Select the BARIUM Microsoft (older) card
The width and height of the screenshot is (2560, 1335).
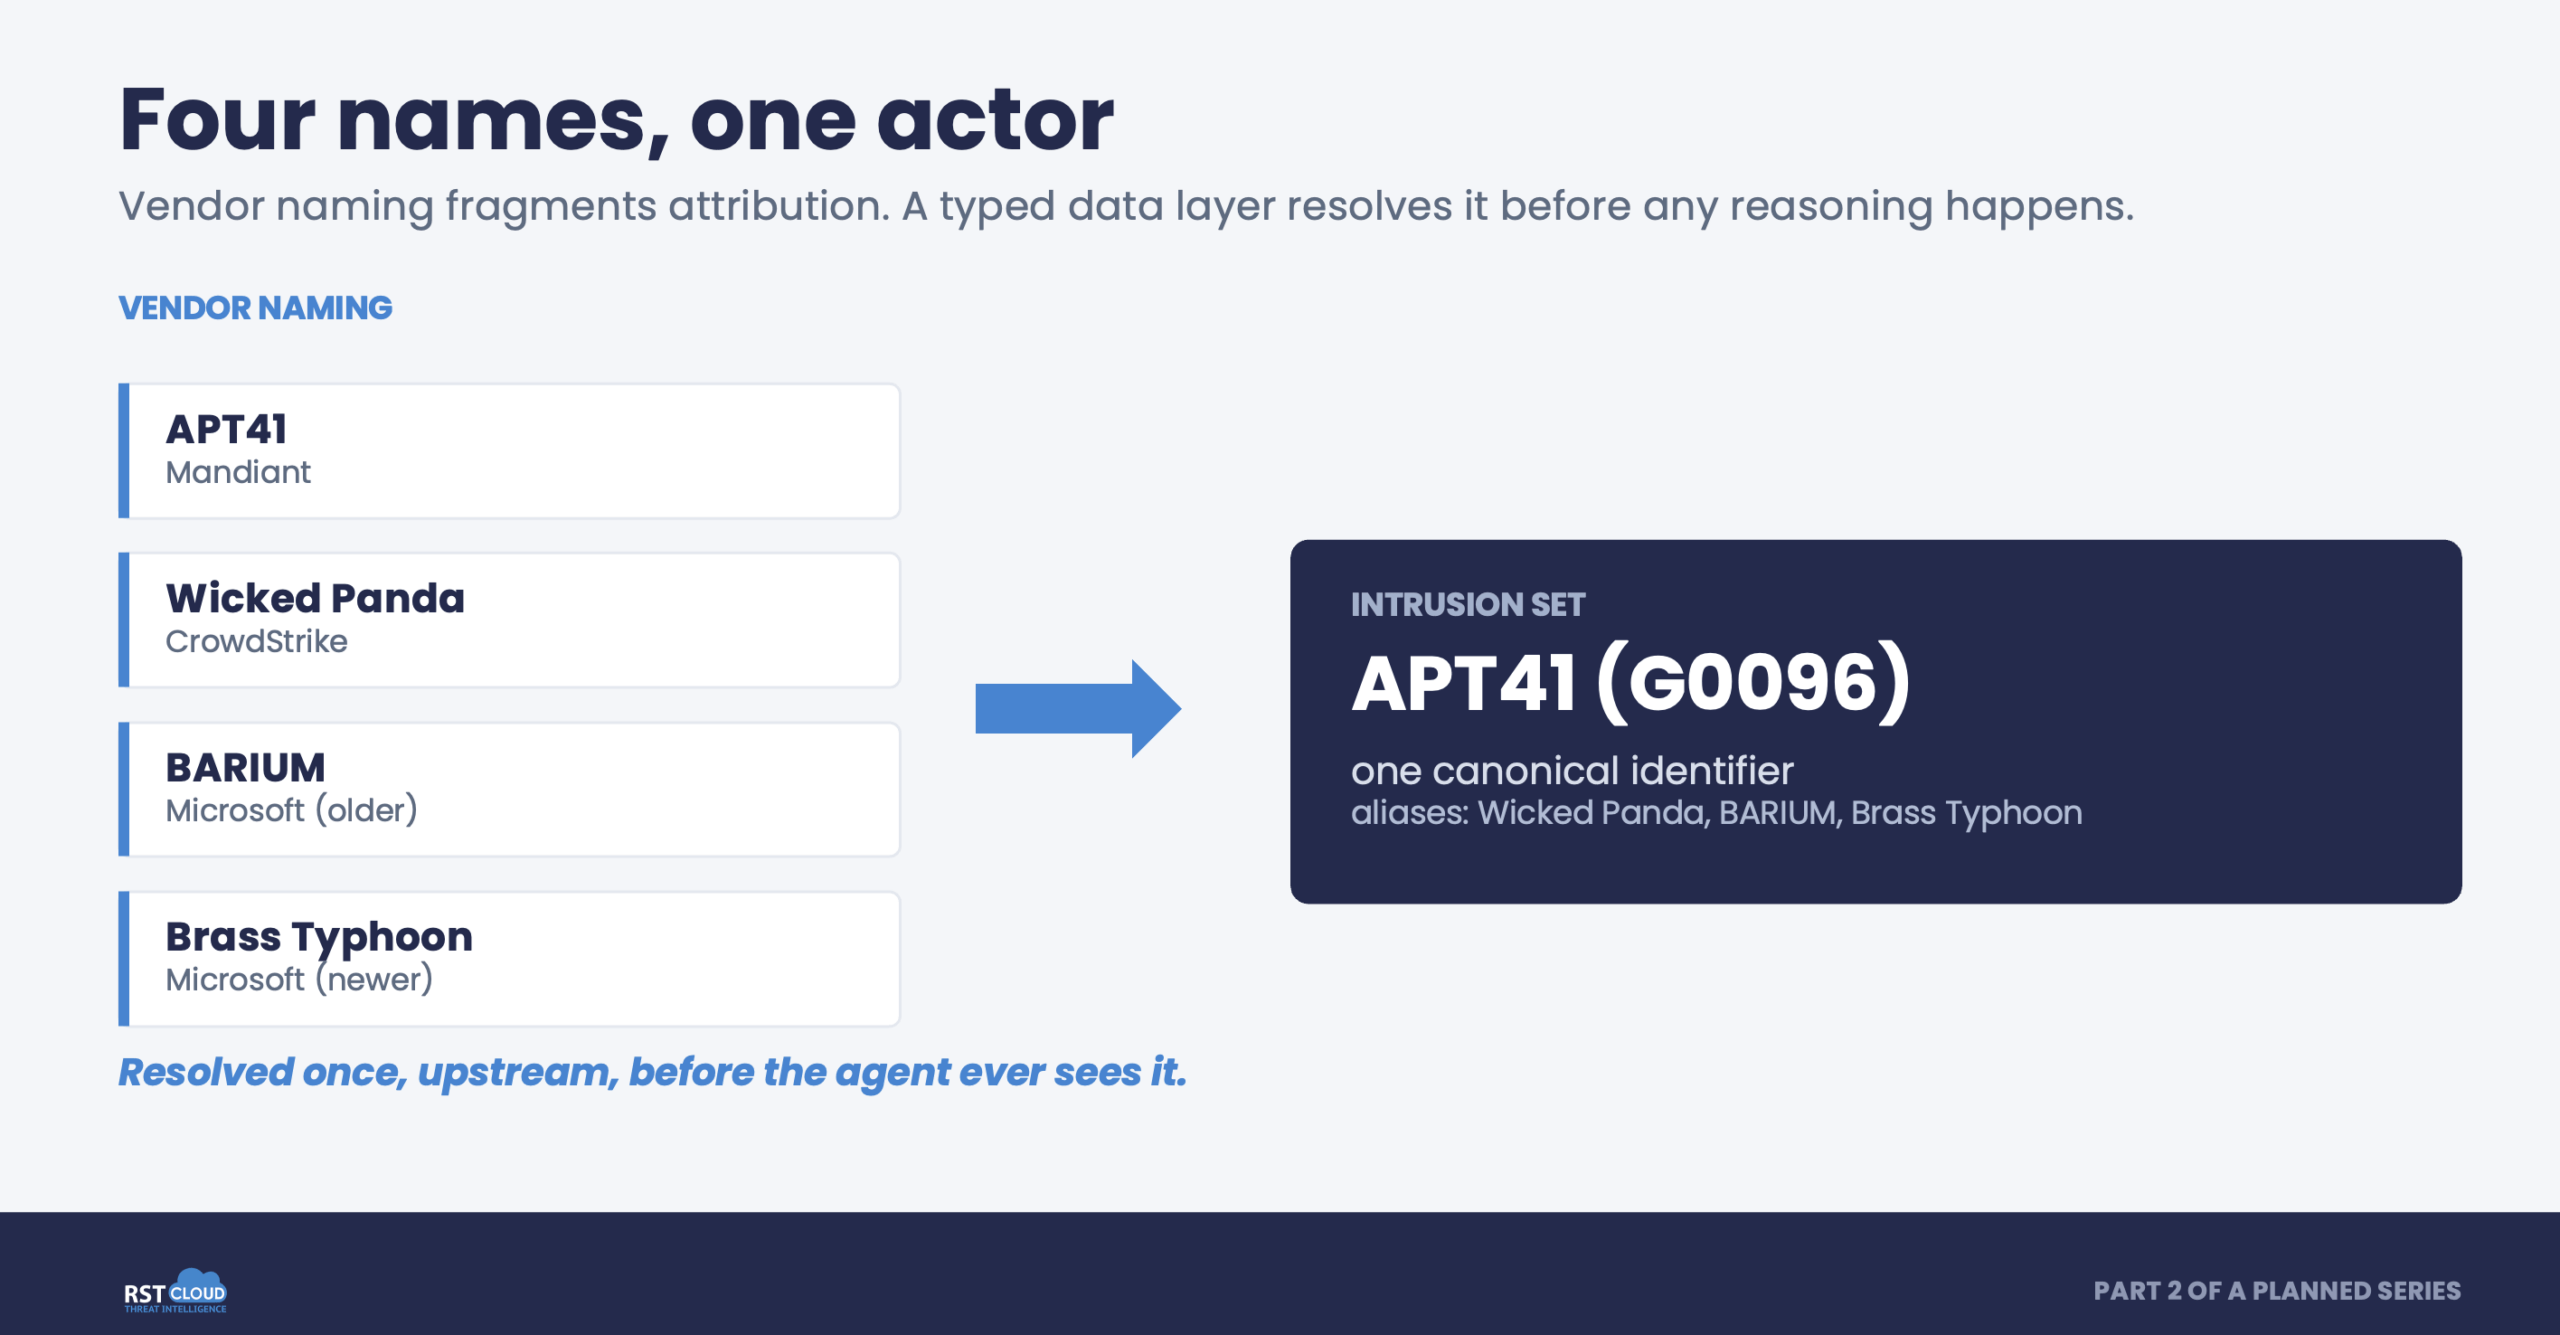pos(509,788)
